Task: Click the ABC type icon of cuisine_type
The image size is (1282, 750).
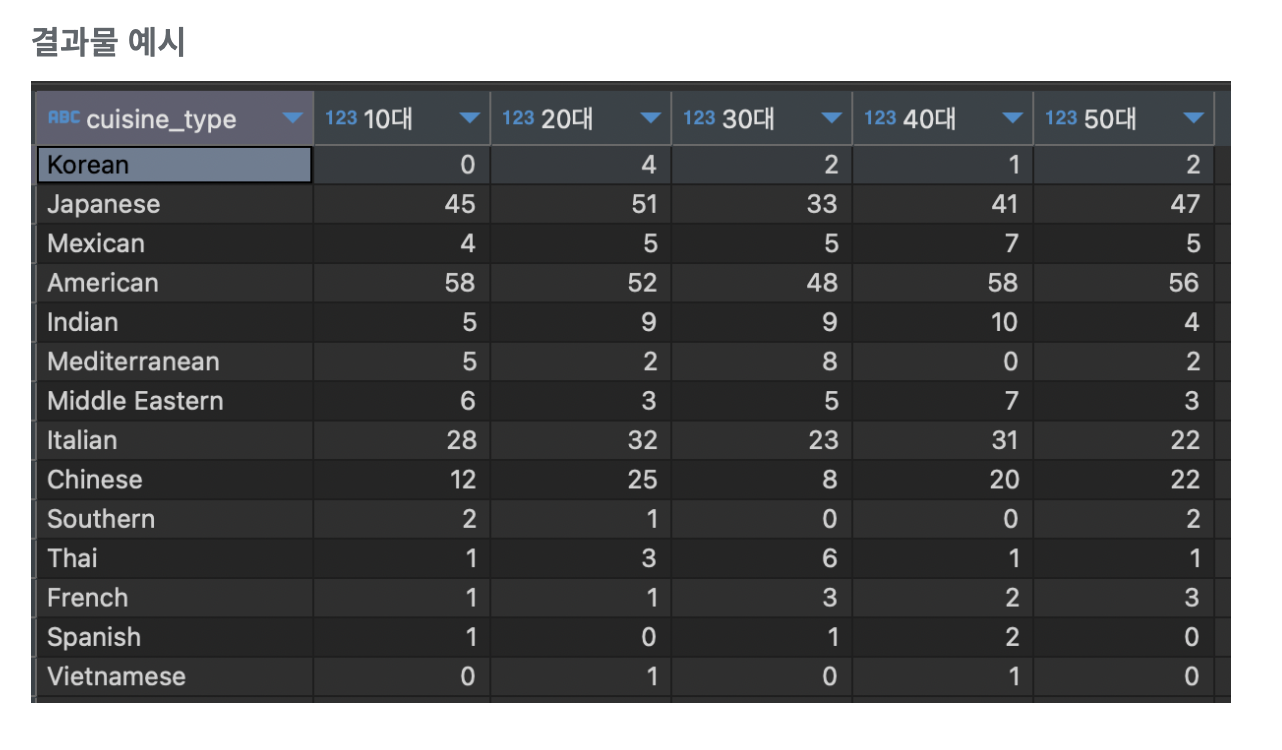Action: [x=63, y=118]
